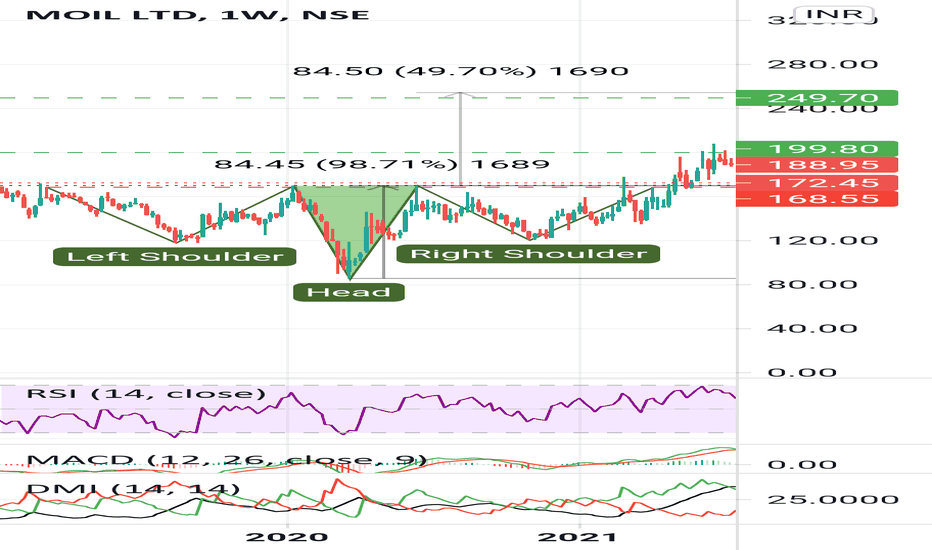The width and height of the screenshot is (932, 550).
Task: Click the 188.95 red price label
Action: (816, 165)
